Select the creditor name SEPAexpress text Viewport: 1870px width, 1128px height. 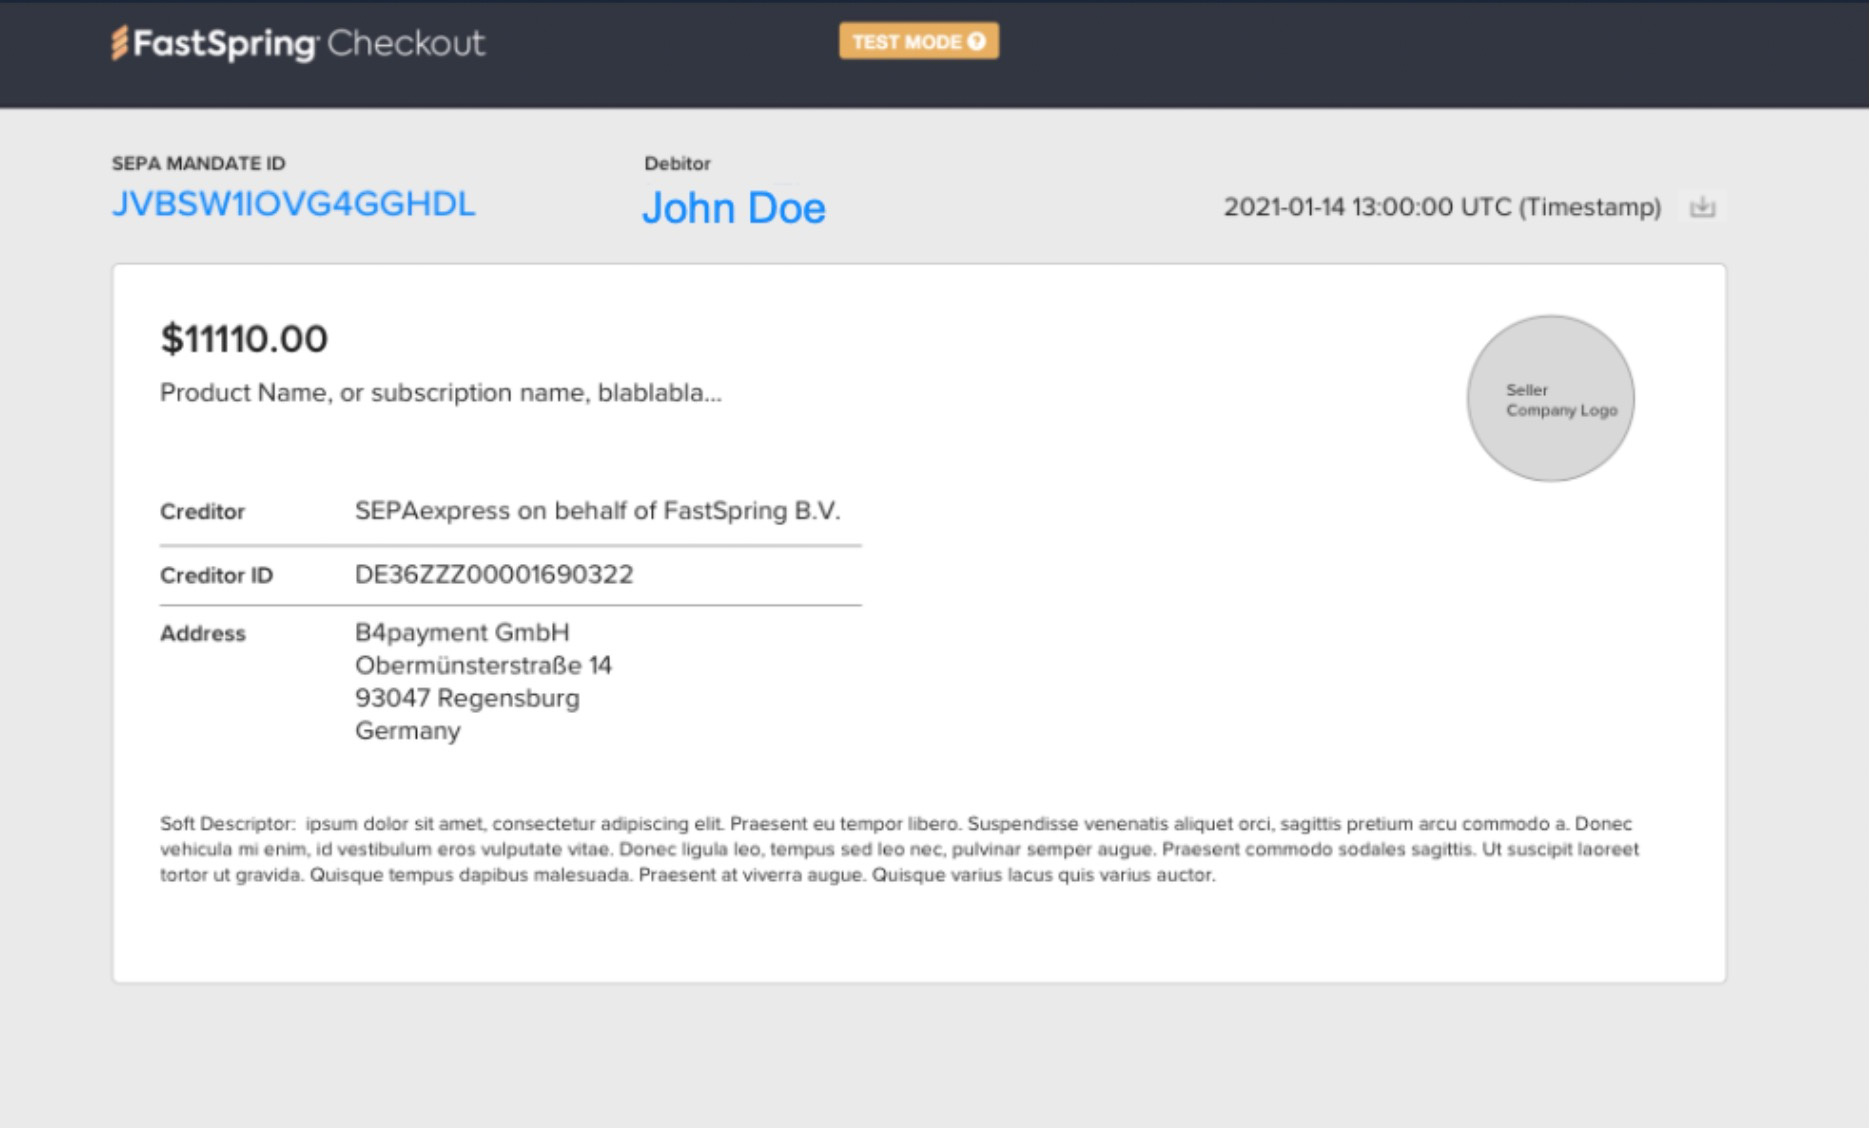point(597,511)
